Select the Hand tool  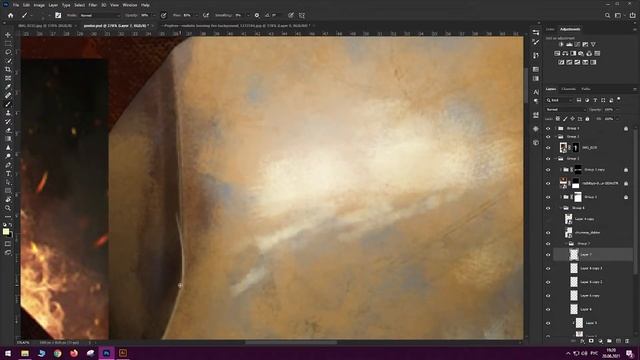[8, 200]
